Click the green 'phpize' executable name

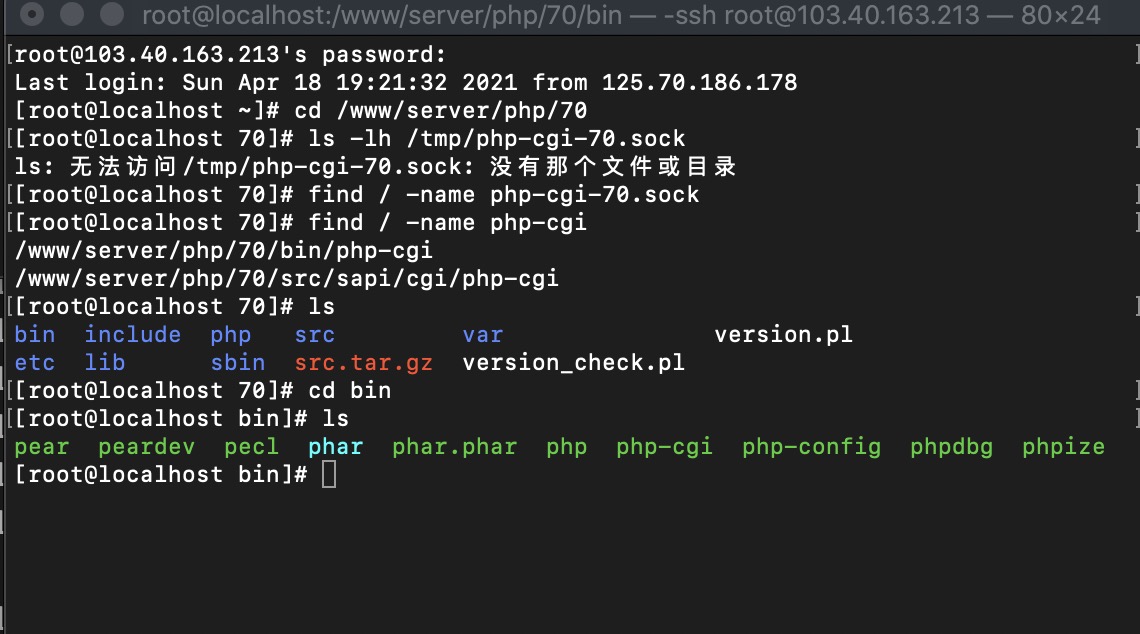[x=1063, y=446]
